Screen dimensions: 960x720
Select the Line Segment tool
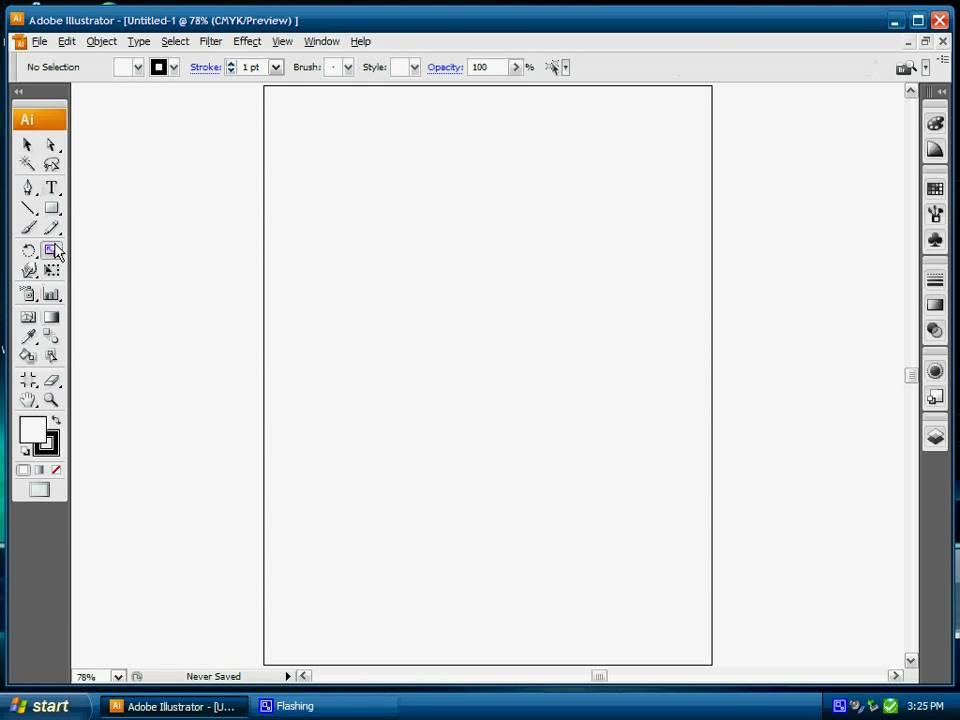tap(28, 208)
